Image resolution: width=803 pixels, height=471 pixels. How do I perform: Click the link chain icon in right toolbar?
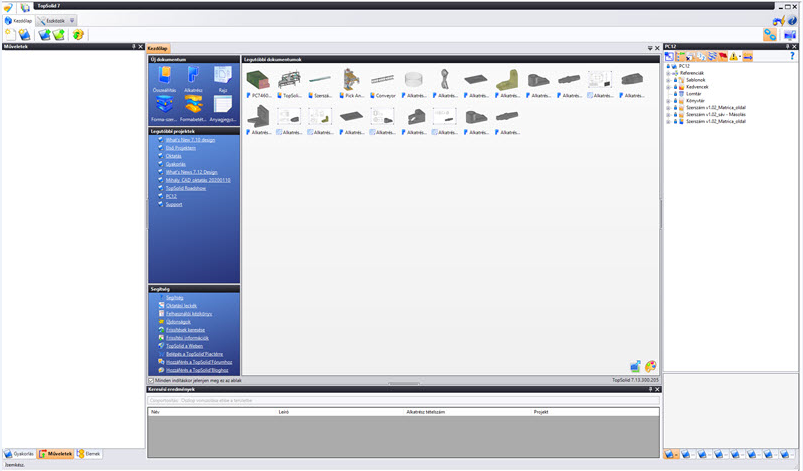pos(770,35)
